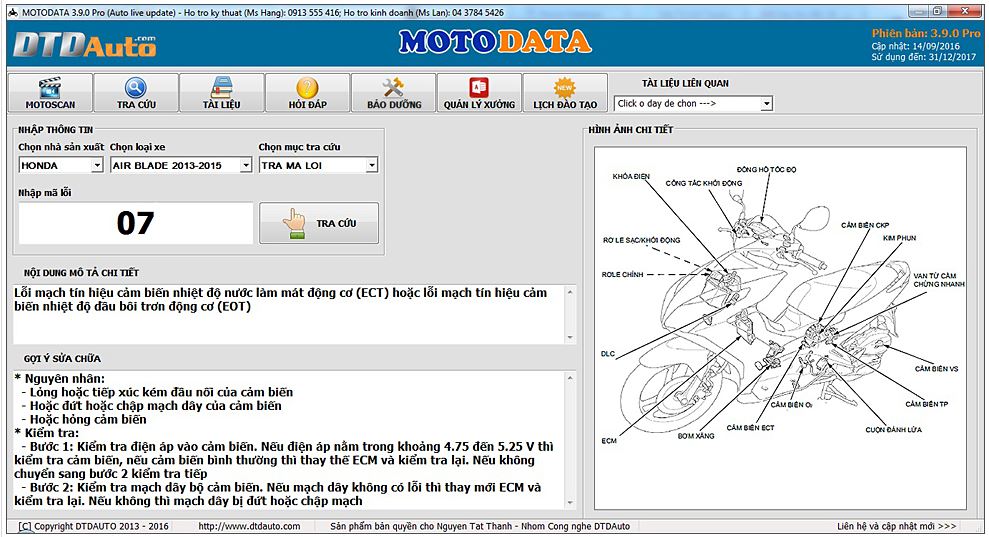
Task: Click the 'CẢM BIẾN VS' label in diagram
Action: tap(936, 369)
